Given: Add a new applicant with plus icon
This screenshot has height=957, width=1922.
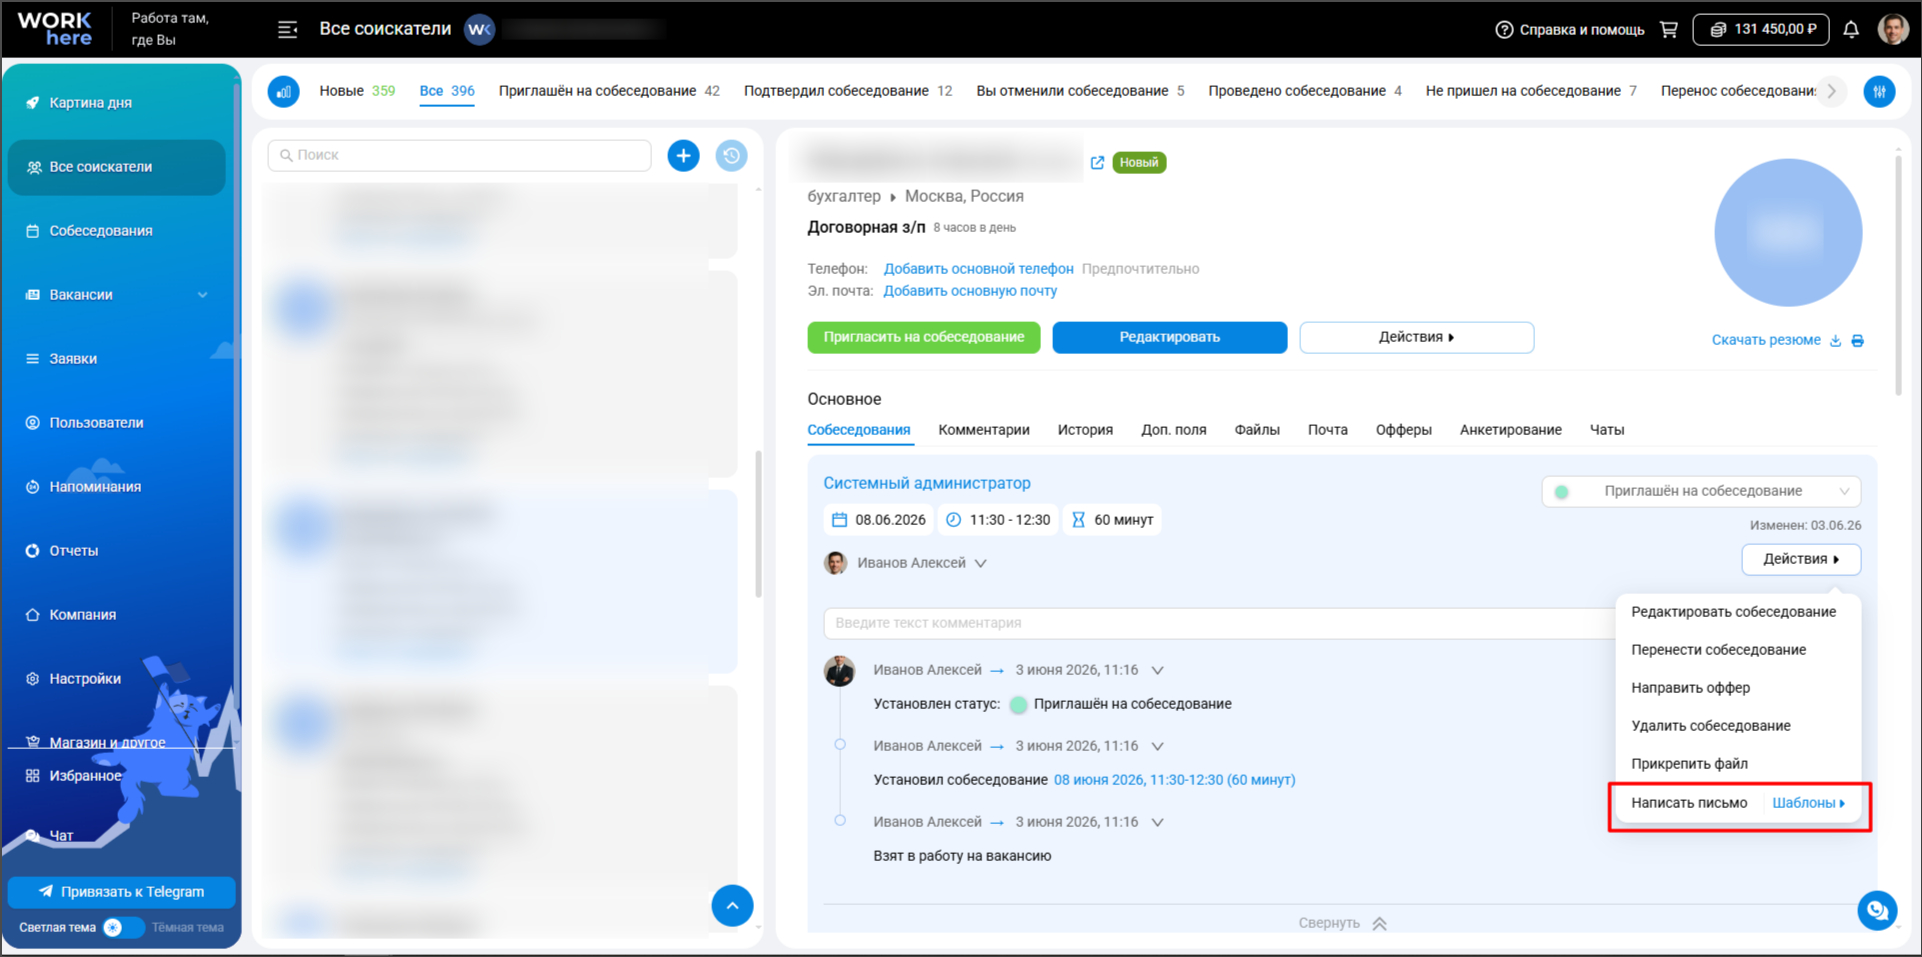Looking at the screenshot, I should coord(683,155).
